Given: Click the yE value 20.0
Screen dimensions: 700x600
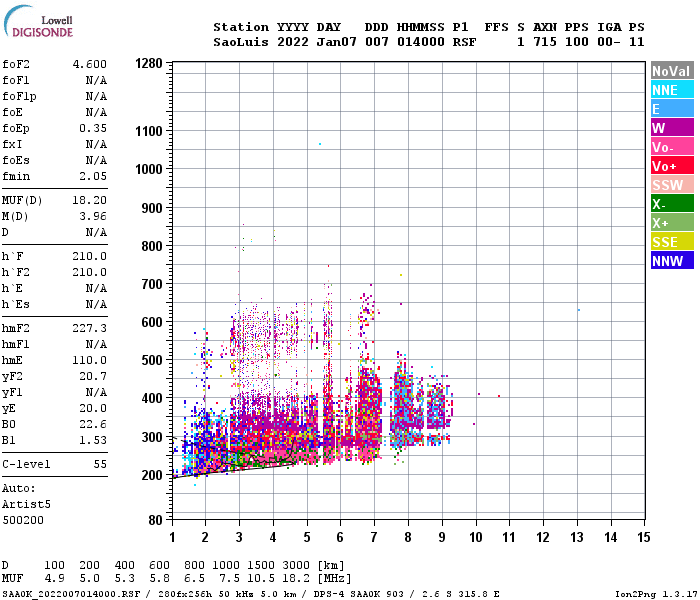Looking at the screenshot, I should click(93, 408).
